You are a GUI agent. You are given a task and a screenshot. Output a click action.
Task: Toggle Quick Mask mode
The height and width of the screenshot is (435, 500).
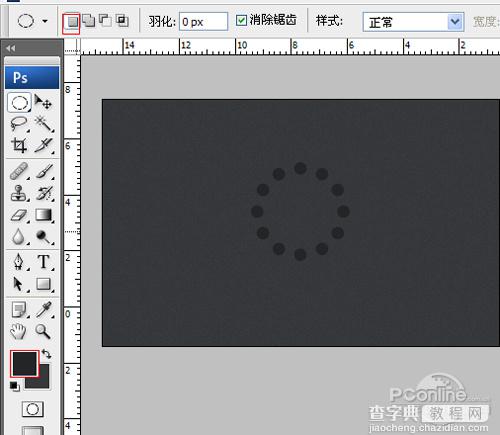click(33, 409)
